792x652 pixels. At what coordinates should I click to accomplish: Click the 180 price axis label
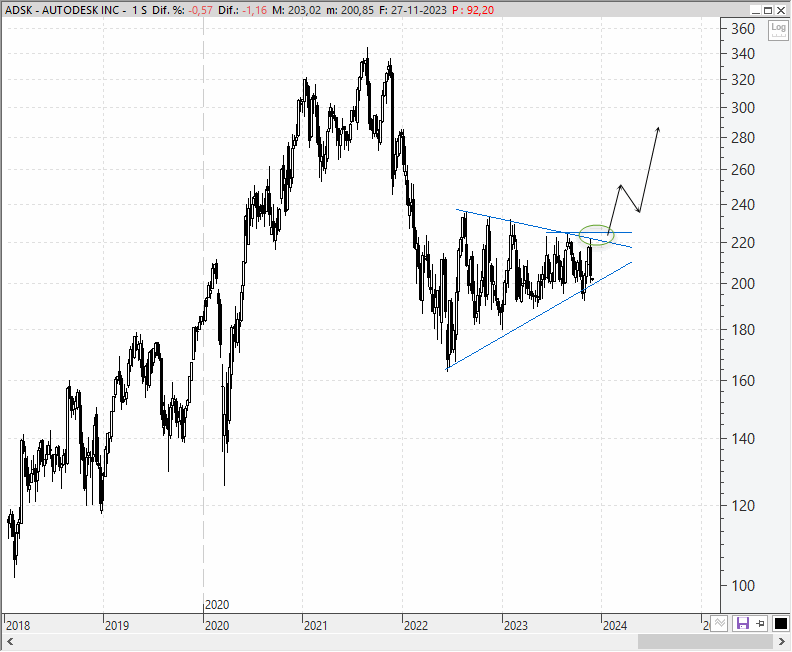743,330
